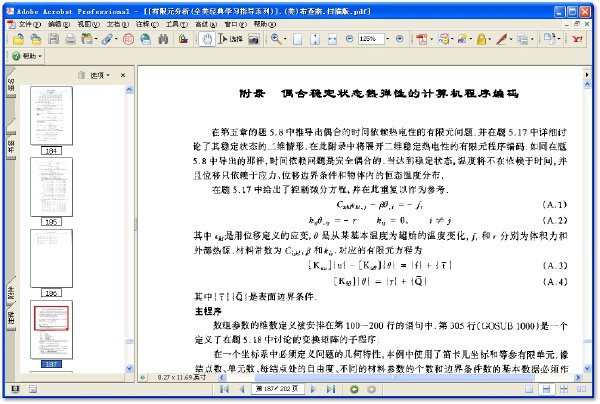Open the 视图 (View) menu
Viewport: 600px width, 404px height.
88,24
